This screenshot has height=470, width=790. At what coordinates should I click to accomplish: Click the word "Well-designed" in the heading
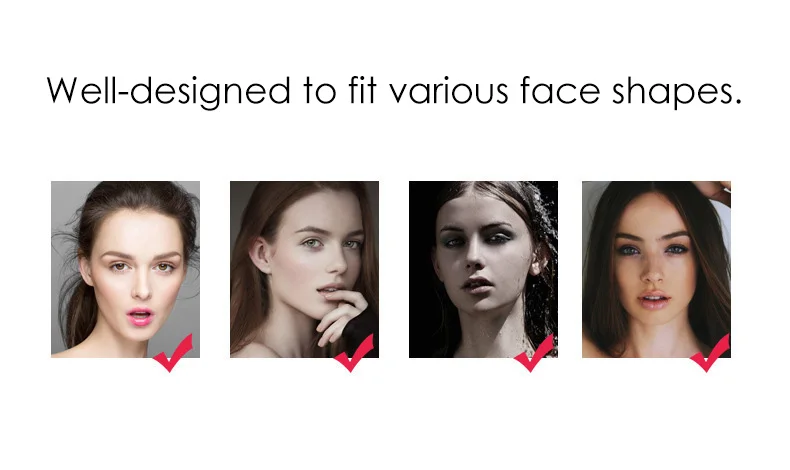169,92
